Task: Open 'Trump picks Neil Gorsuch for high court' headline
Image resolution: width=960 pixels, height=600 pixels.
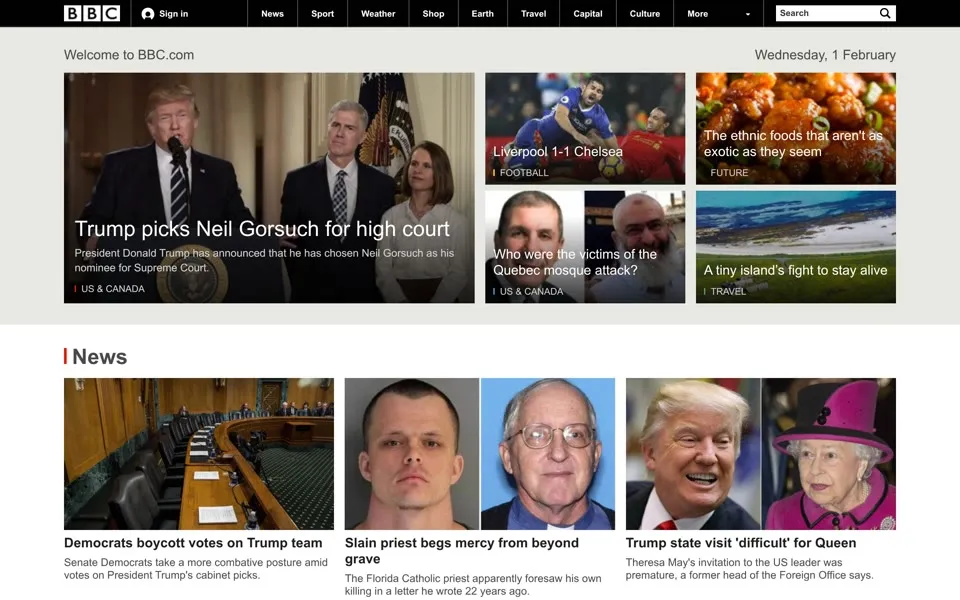Action: click(262, 228)
